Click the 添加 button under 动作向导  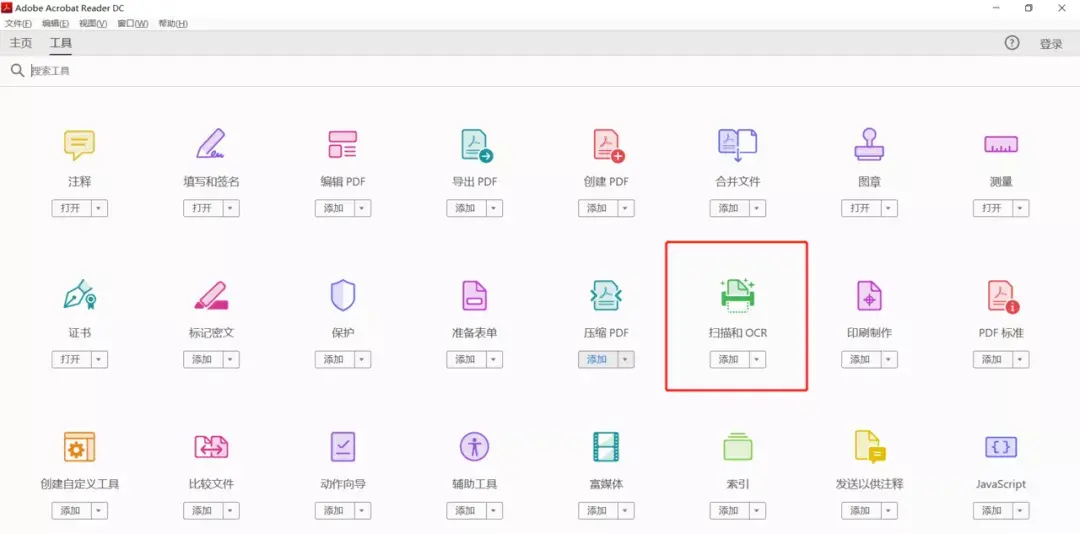[x=334, y=511]
